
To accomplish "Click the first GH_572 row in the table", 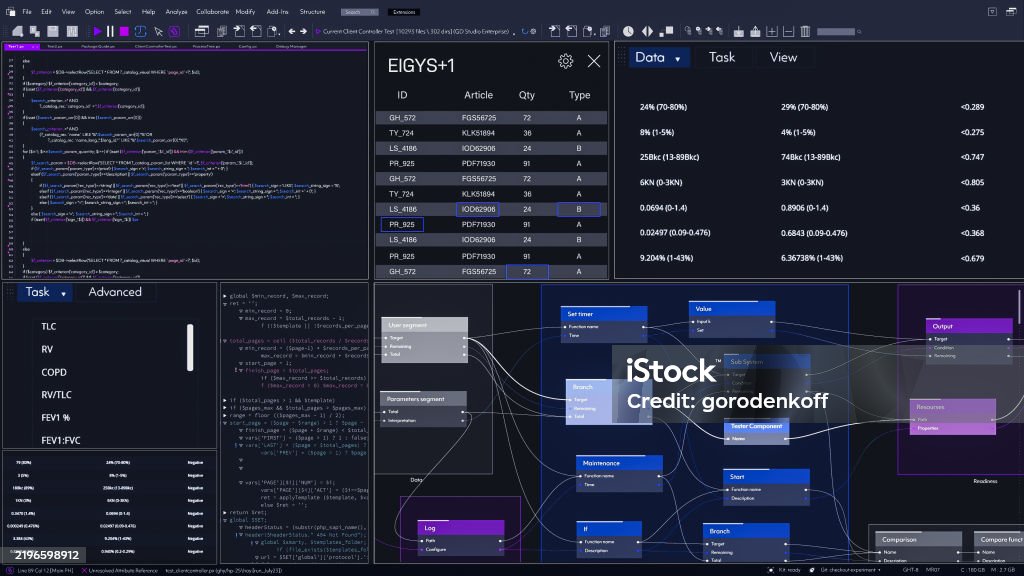I will (491, 118).
